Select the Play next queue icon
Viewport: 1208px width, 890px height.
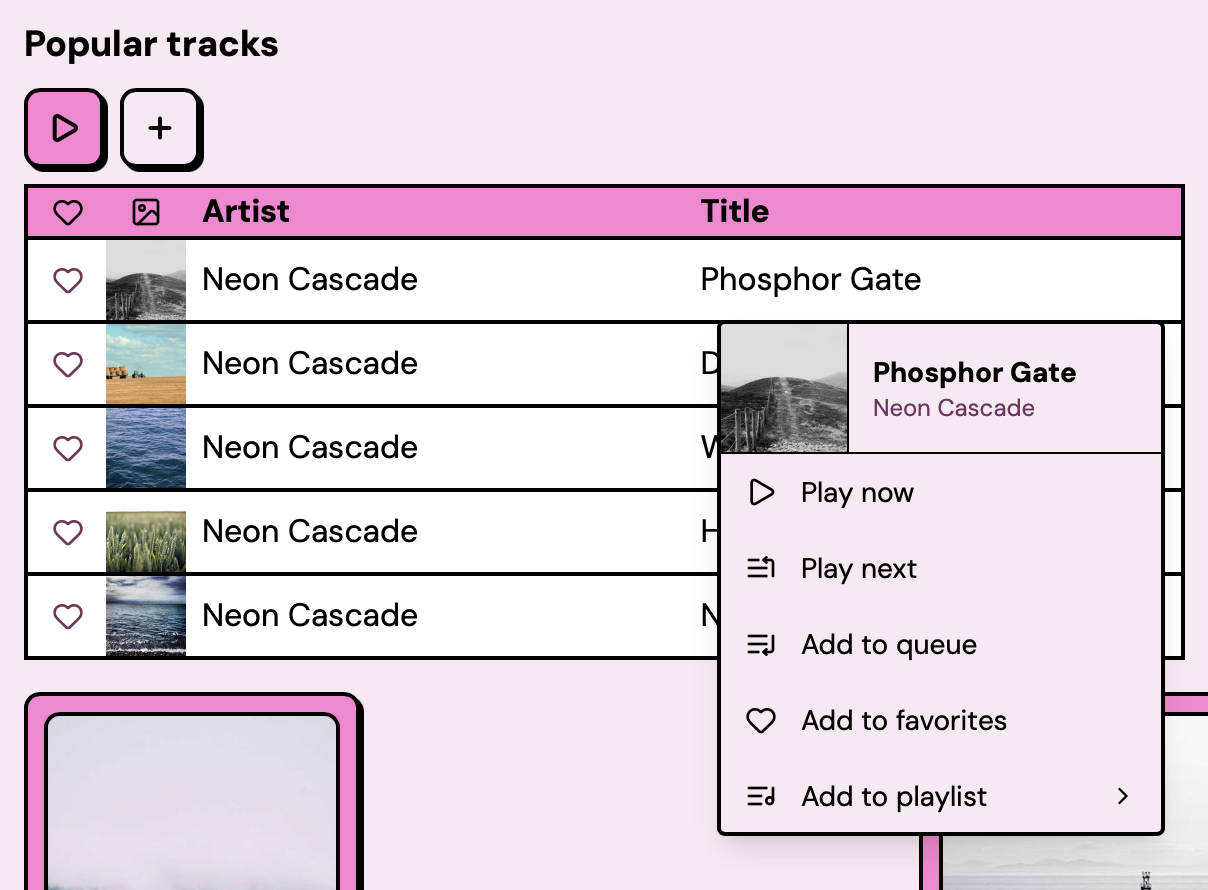tap(762, 568)
